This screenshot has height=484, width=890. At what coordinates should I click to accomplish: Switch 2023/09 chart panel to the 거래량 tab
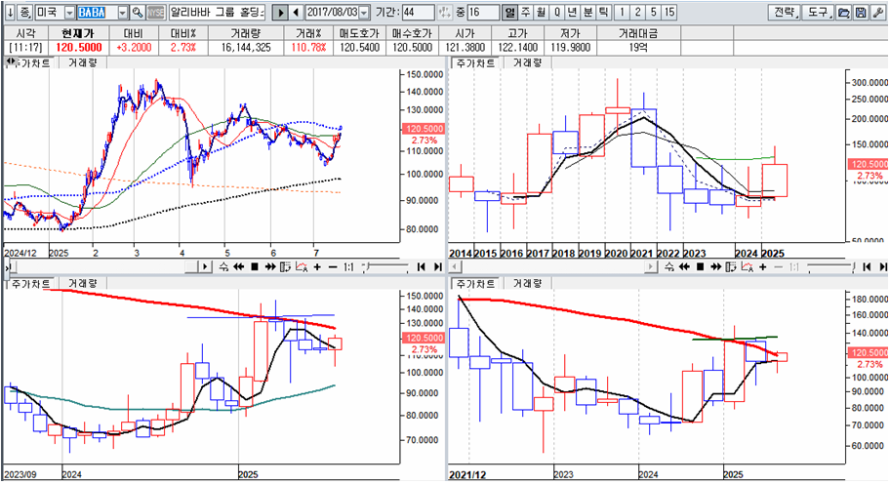(x=83, y=283)
